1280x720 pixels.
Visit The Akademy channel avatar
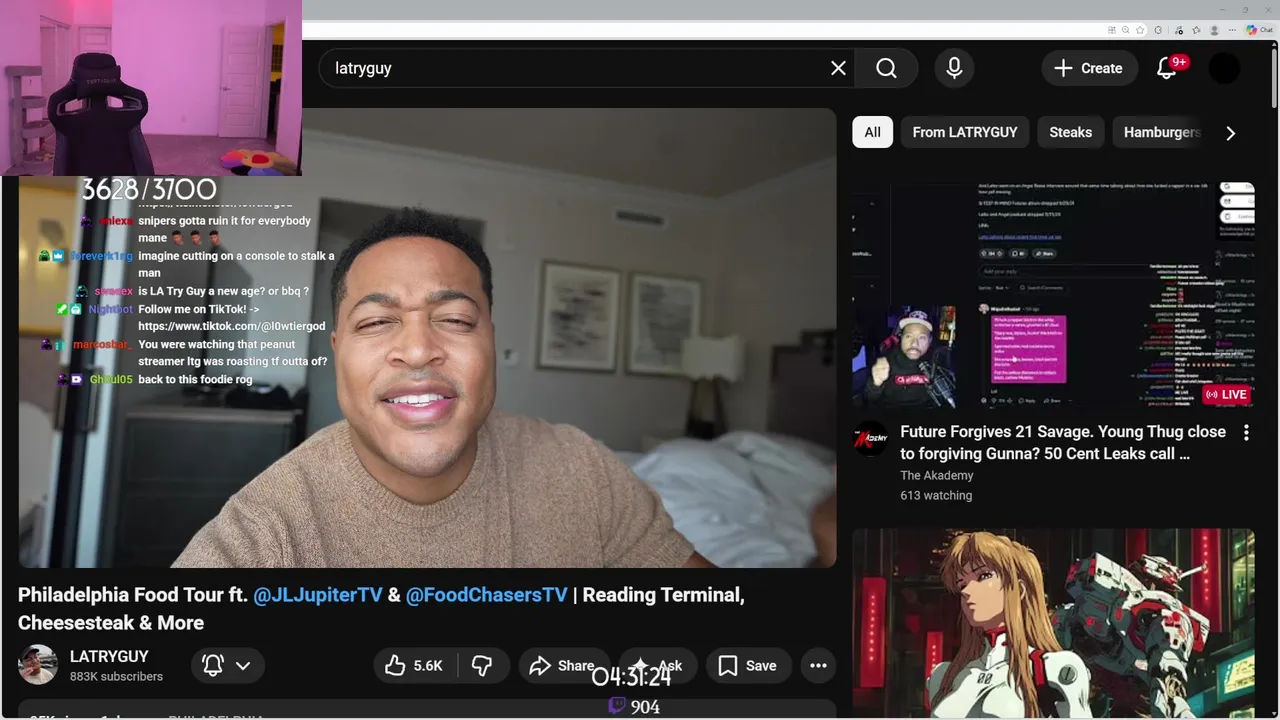pos(870,439)
